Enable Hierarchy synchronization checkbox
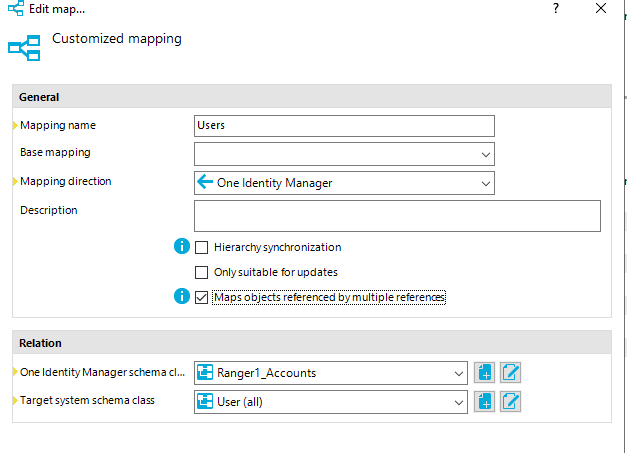 (202, 247)
